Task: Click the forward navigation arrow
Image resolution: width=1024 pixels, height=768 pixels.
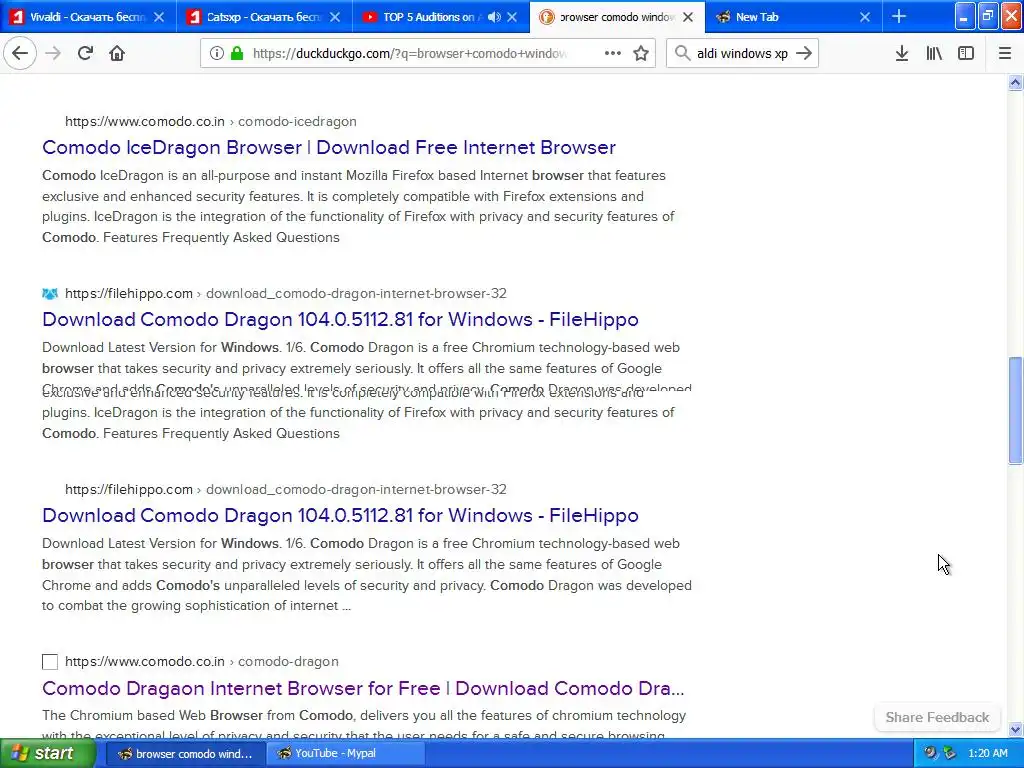Action: click(53, 54)
